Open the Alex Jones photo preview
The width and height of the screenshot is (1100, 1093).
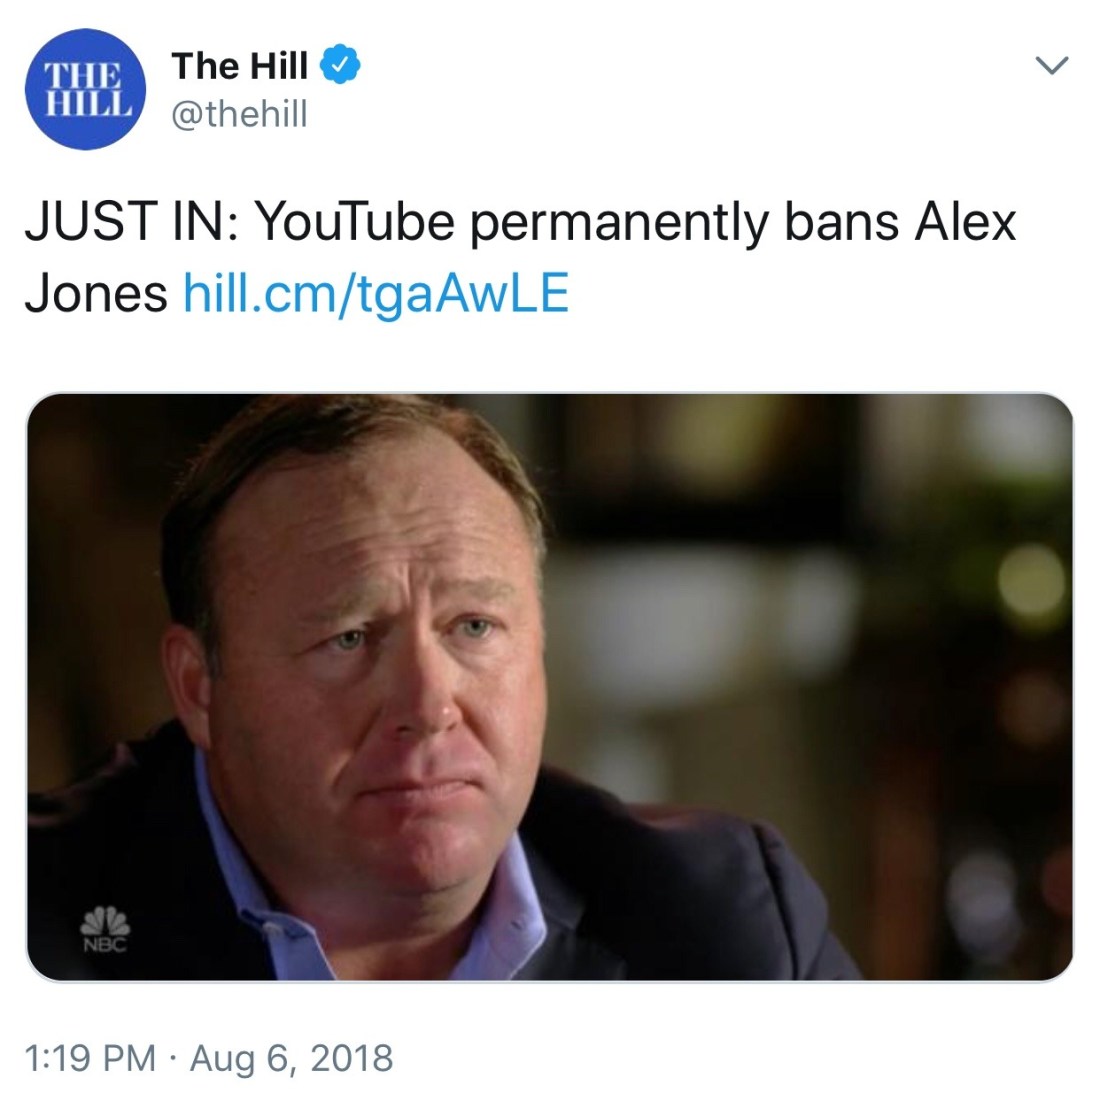549,687
